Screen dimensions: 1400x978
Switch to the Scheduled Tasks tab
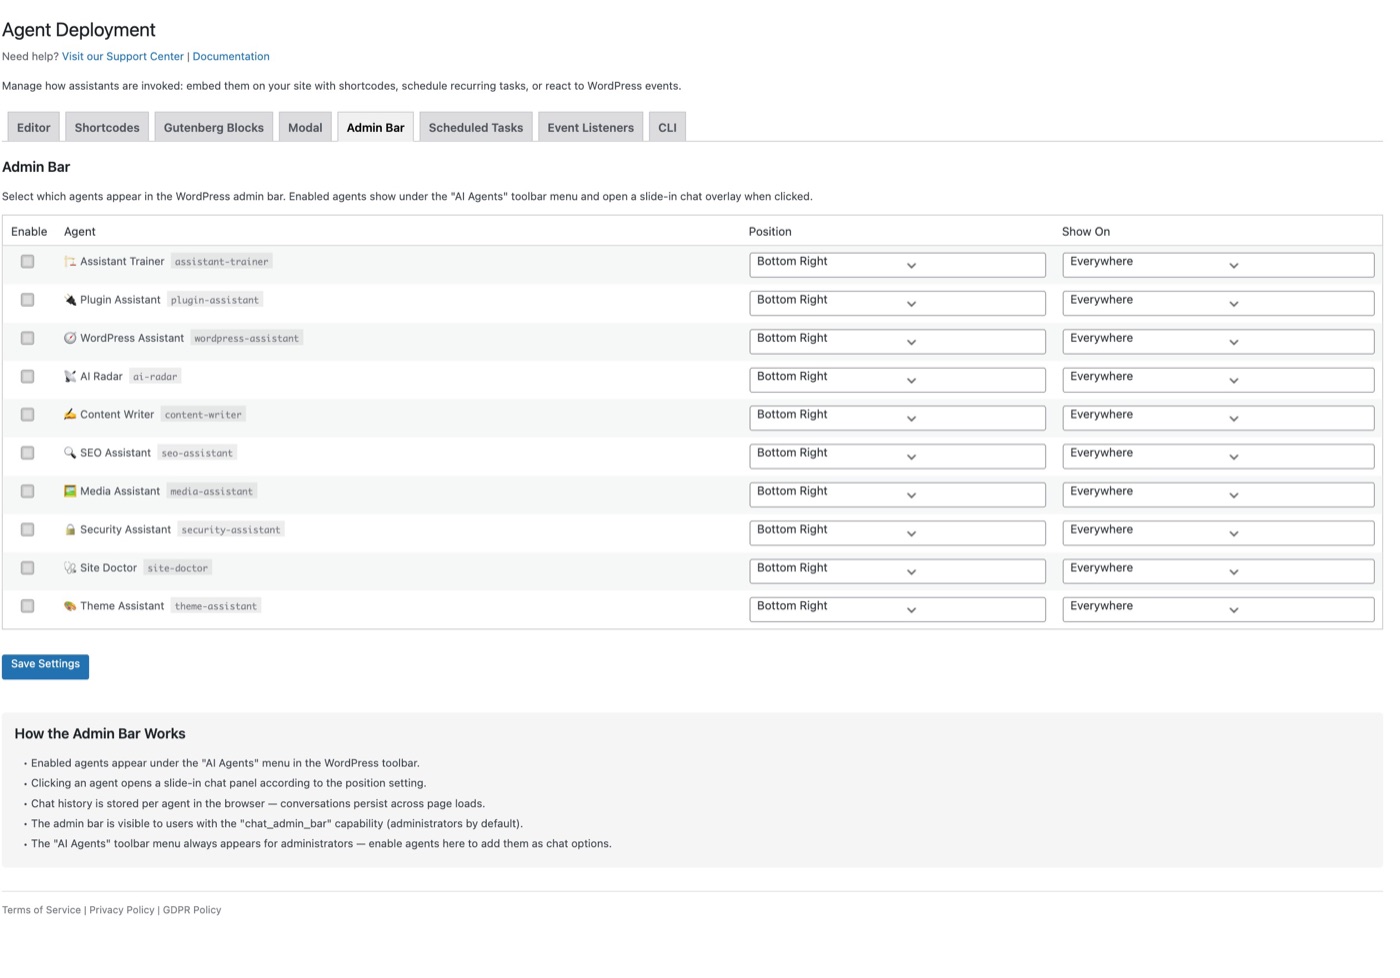click(475, 127)
